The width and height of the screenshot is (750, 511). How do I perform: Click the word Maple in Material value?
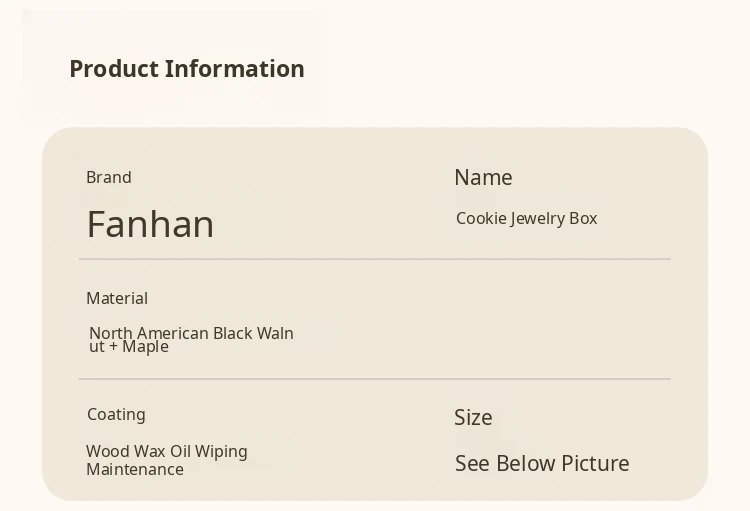(x=145, y=347)
